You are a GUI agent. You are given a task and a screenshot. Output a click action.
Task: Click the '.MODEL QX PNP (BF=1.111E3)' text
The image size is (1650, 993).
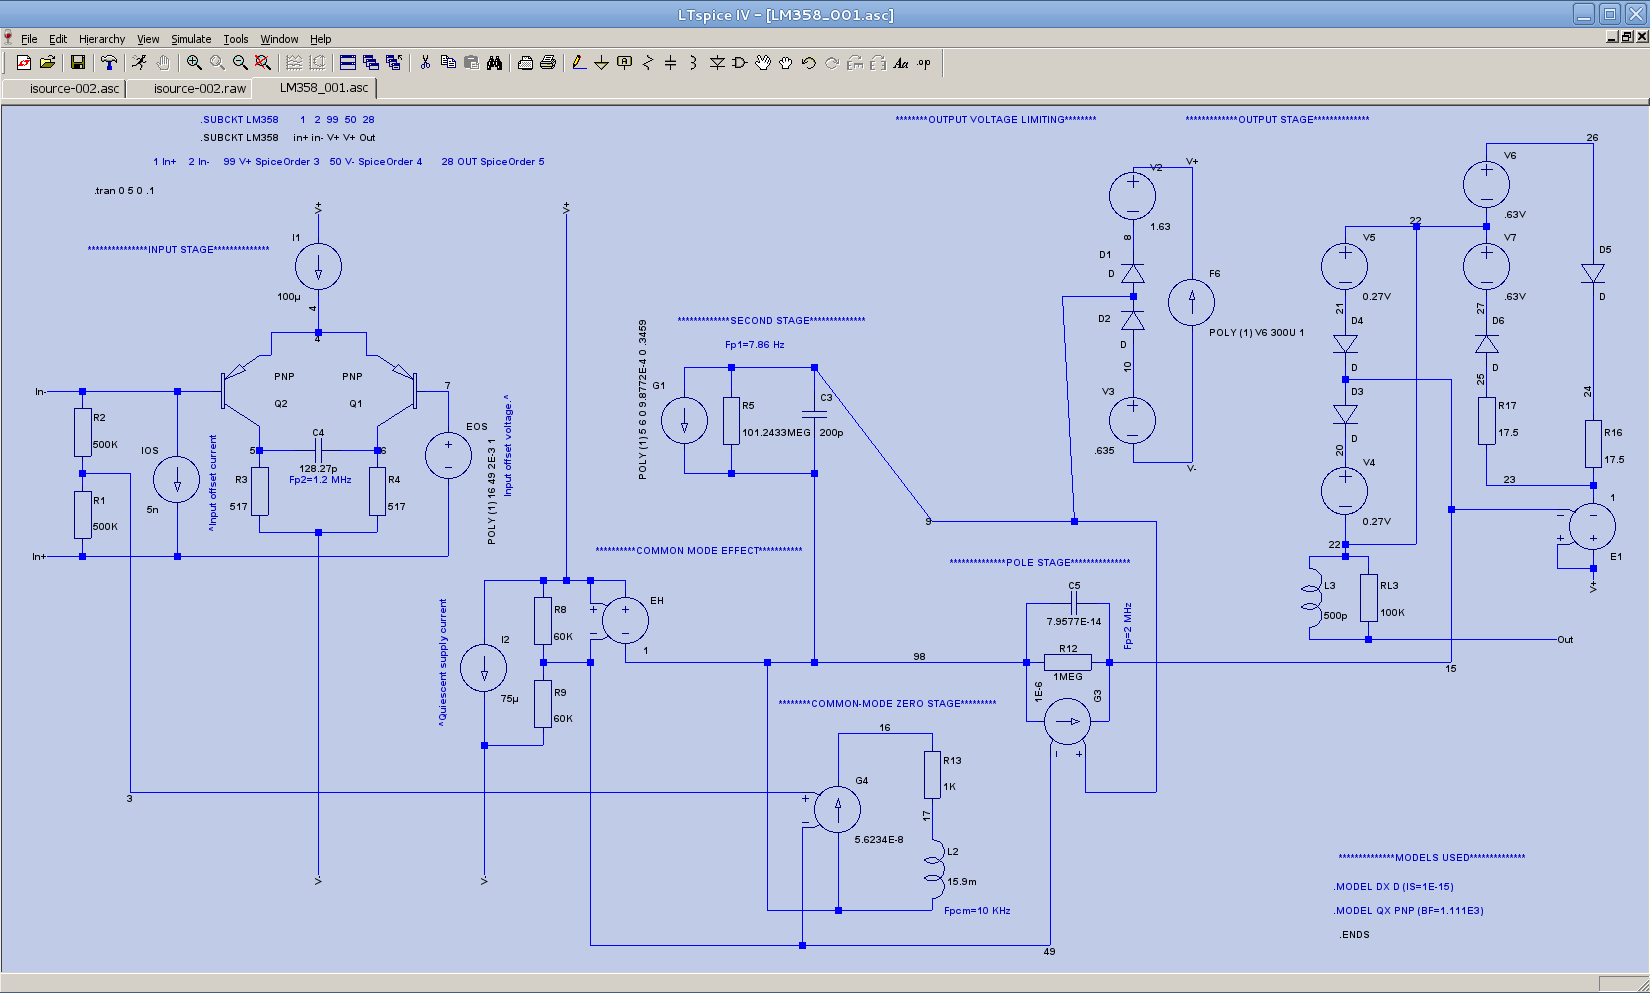coord(1409,910)
